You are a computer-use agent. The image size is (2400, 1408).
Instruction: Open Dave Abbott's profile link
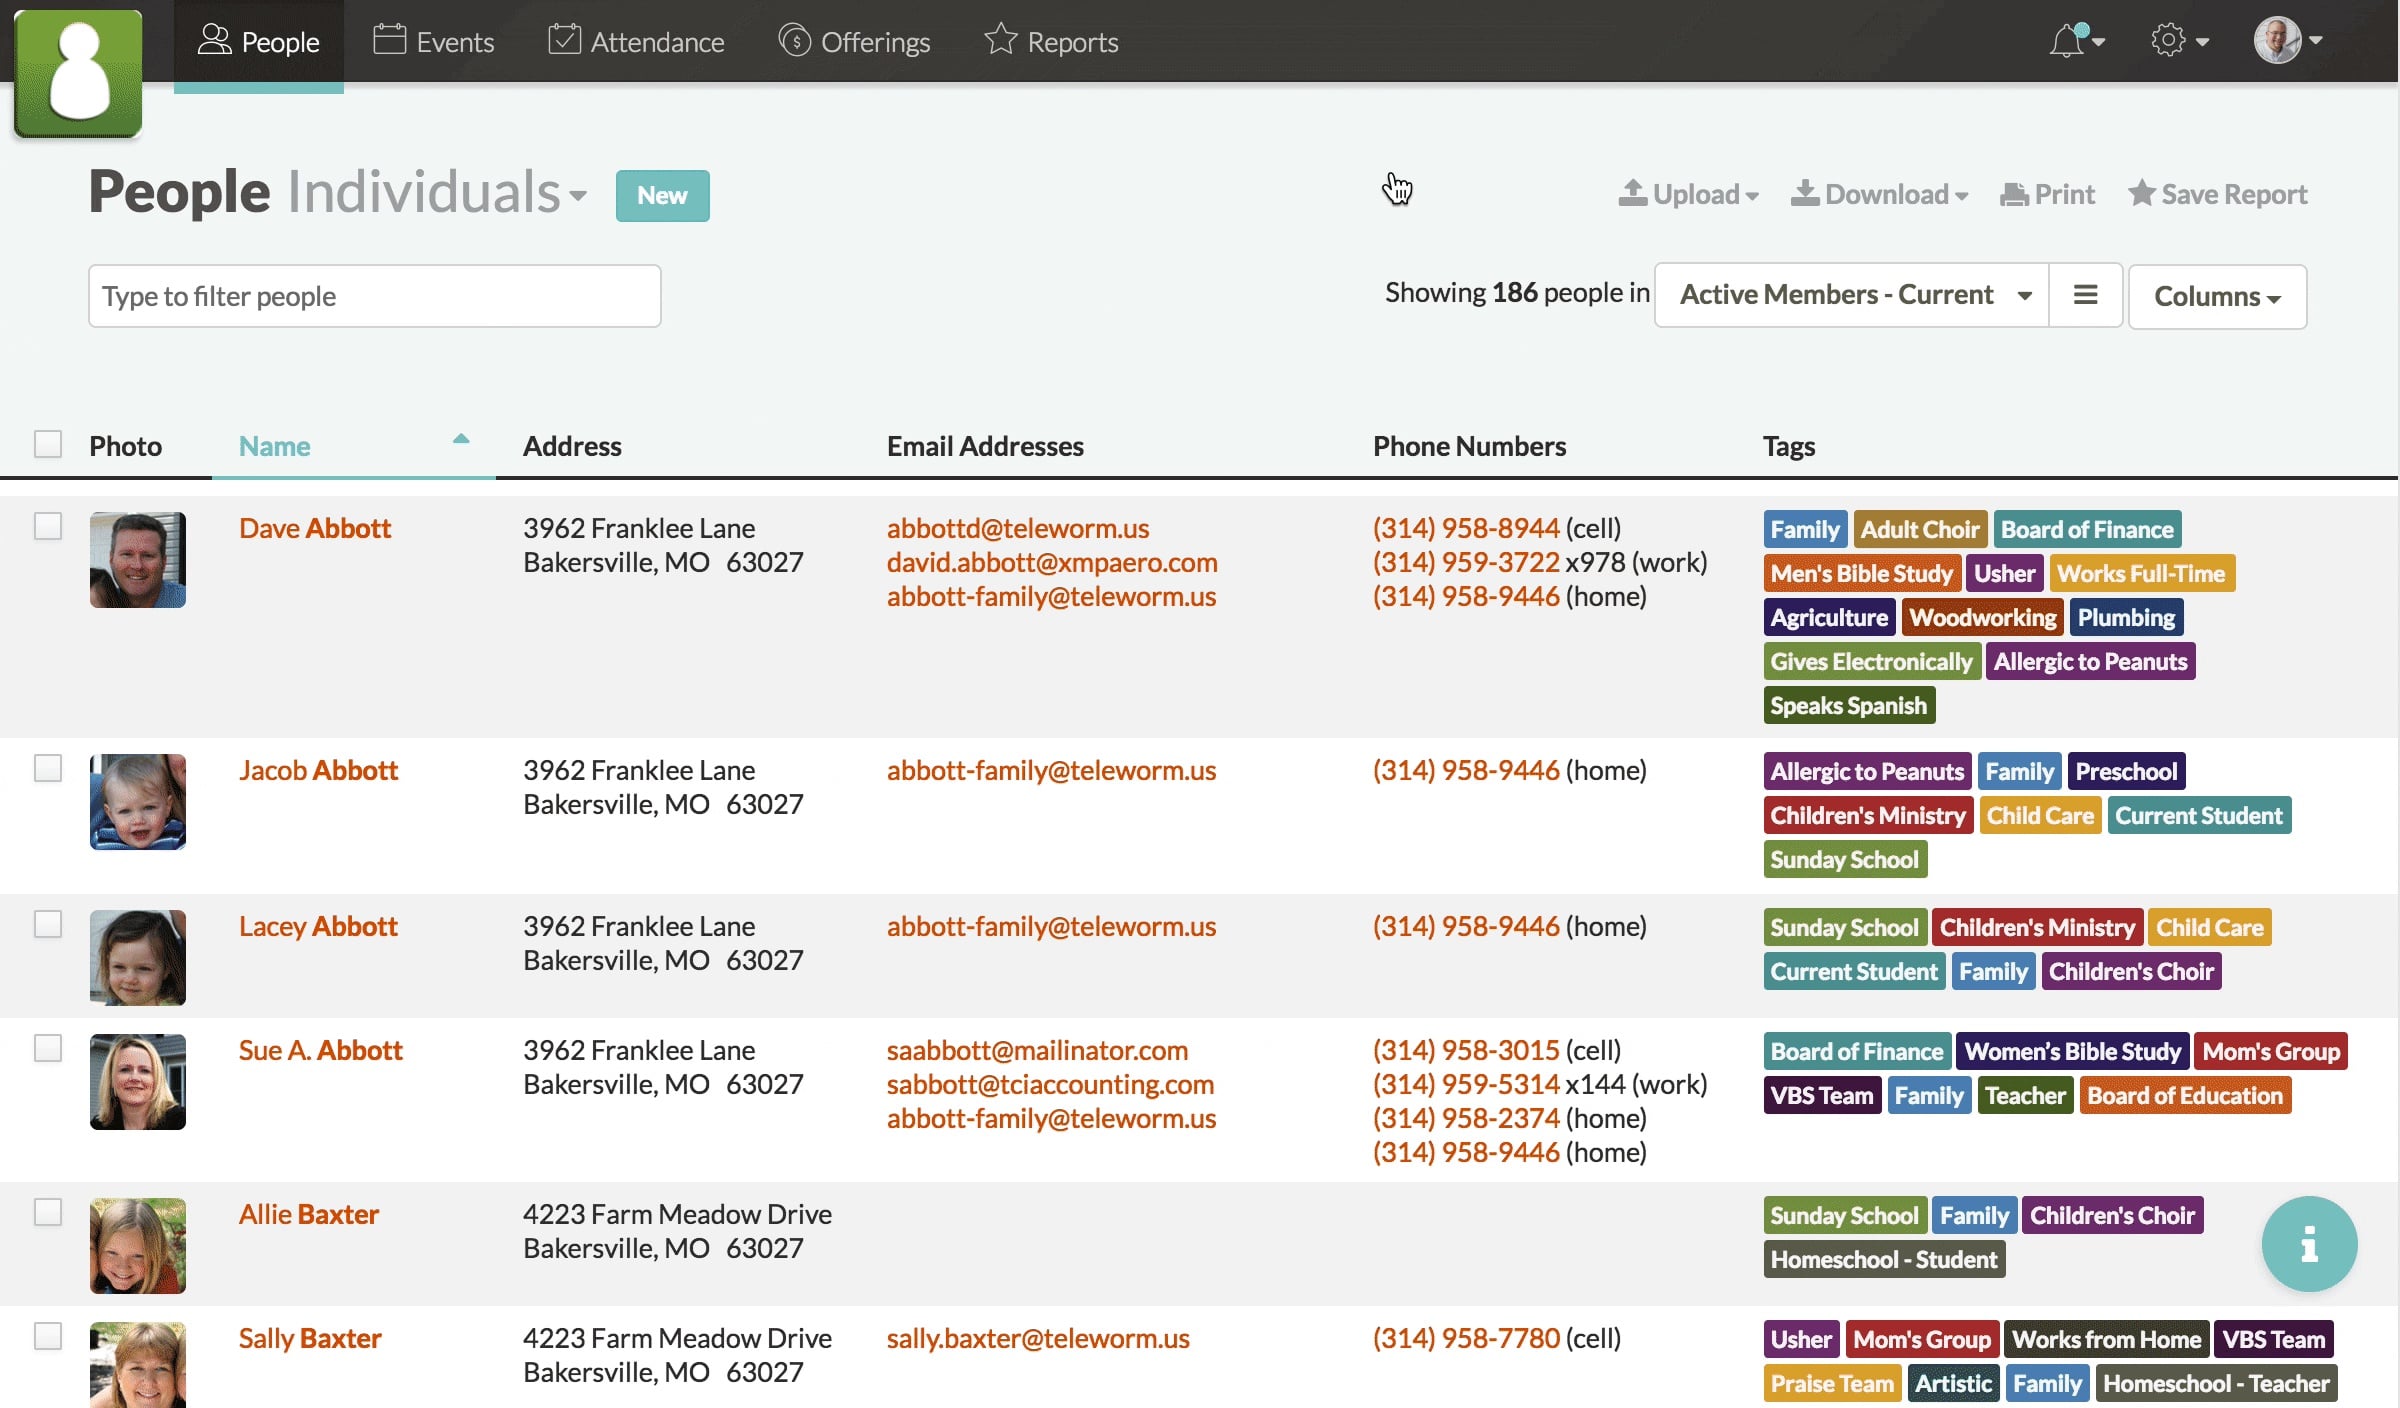(x=315, y=528)
